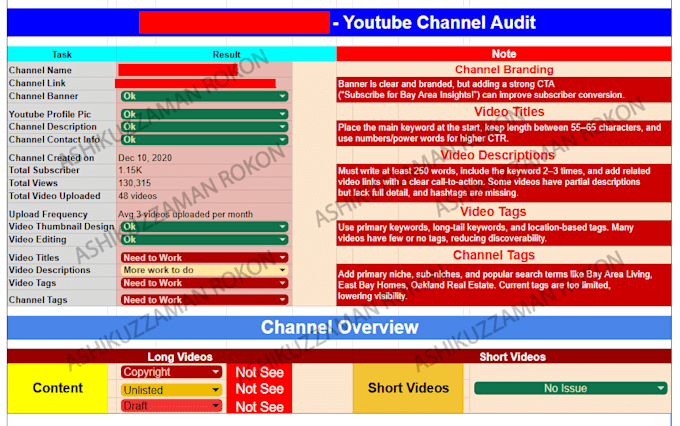
Task: Select the Long Videos header cell
Action: tap(180, 357)
